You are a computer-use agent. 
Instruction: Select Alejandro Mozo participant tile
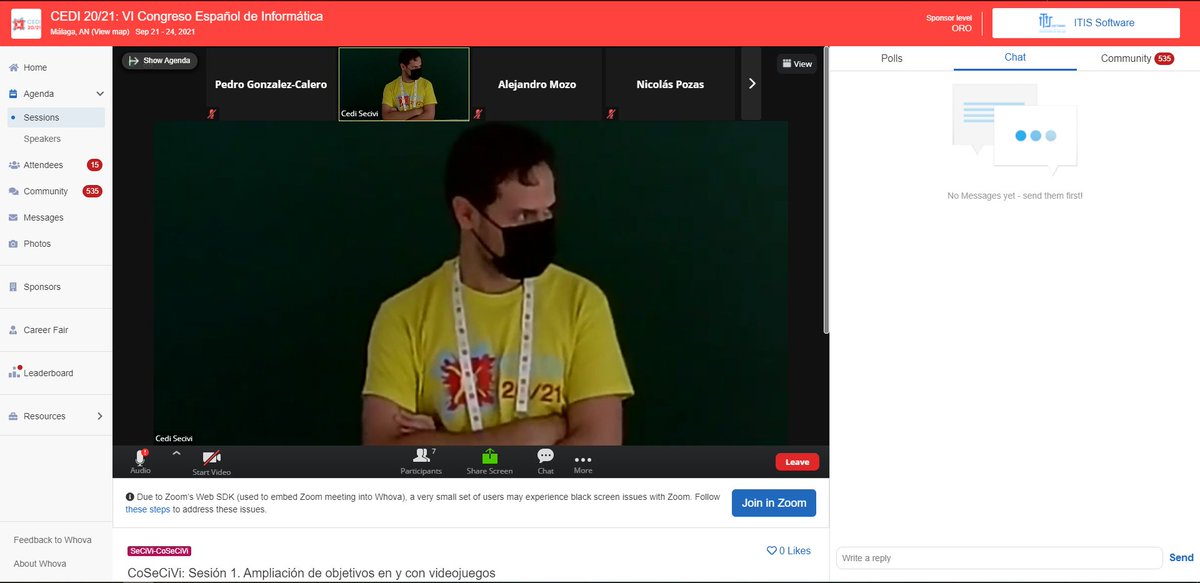[537, 84]
